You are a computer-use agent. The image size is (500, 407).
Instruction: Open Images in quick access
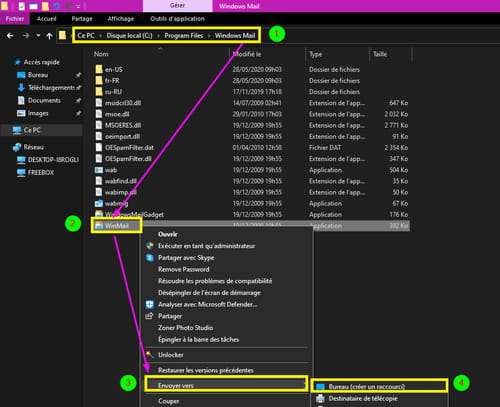[x=38, y=113]
